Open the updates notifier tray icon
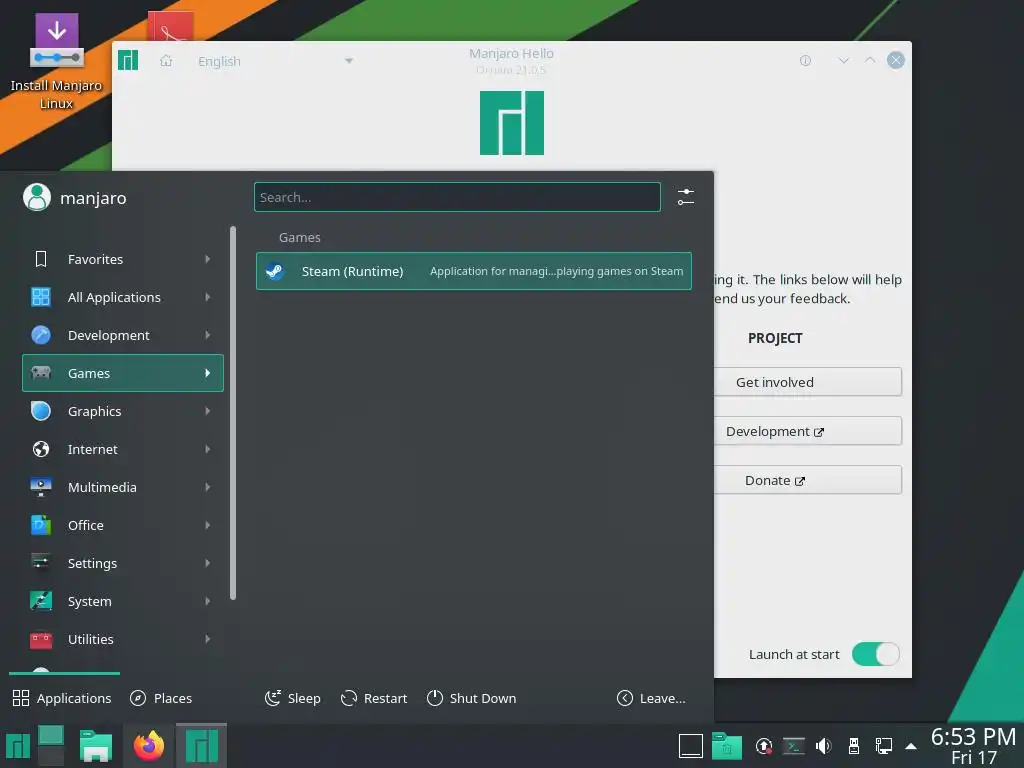The image size is (1024, 768). [763, 746]
